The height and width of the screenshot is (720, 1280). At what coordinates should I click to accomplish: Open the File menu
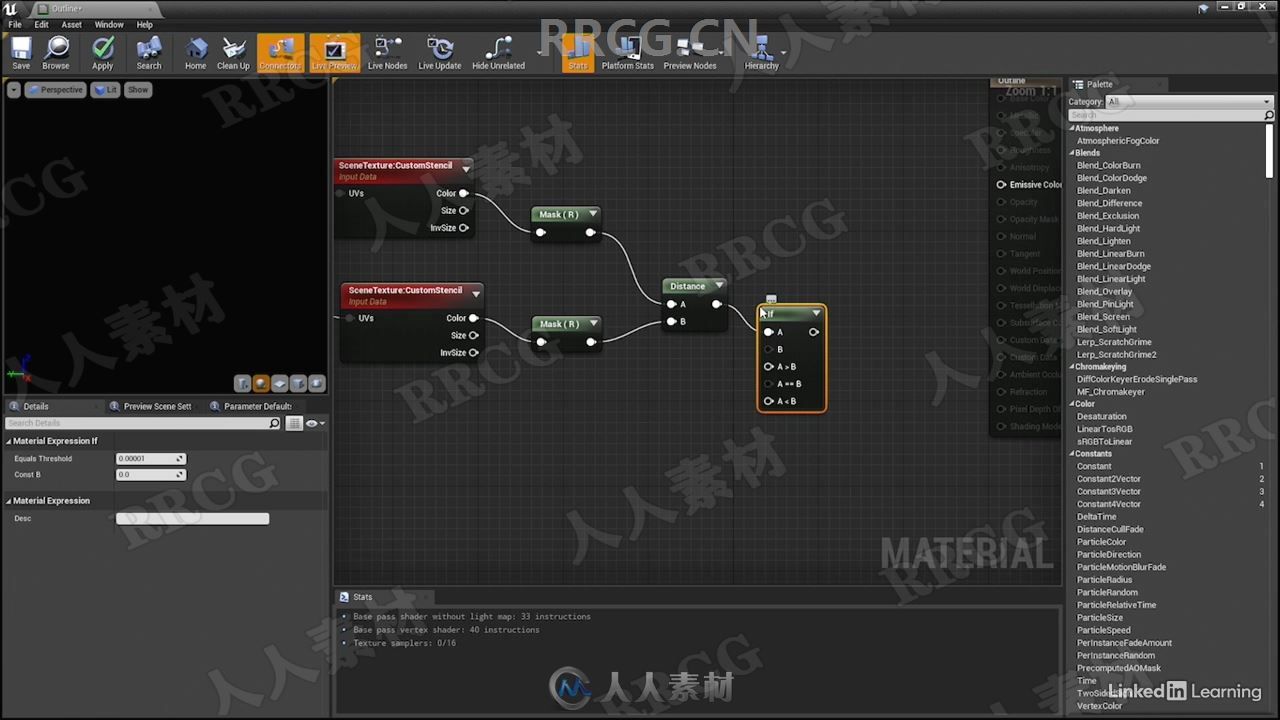tap(15, 24)
